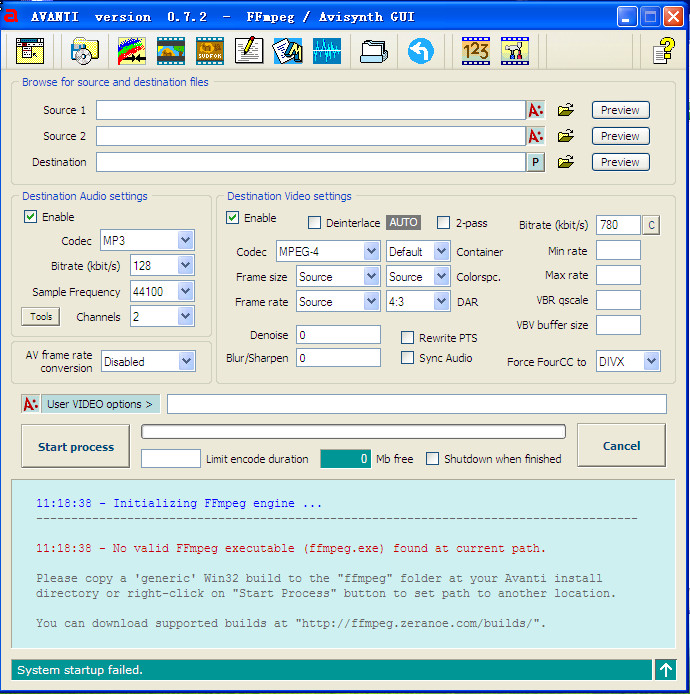The image size is (690, 694).
Task: Open the filmstrip landscape toolbar icon
Action: (x=171, y=51)
